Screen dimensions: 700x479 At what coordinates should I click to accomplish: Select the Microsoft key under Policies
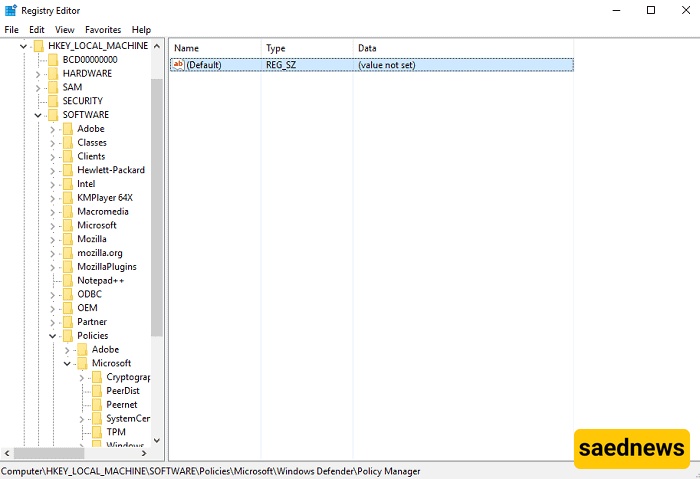pos(112,363)
